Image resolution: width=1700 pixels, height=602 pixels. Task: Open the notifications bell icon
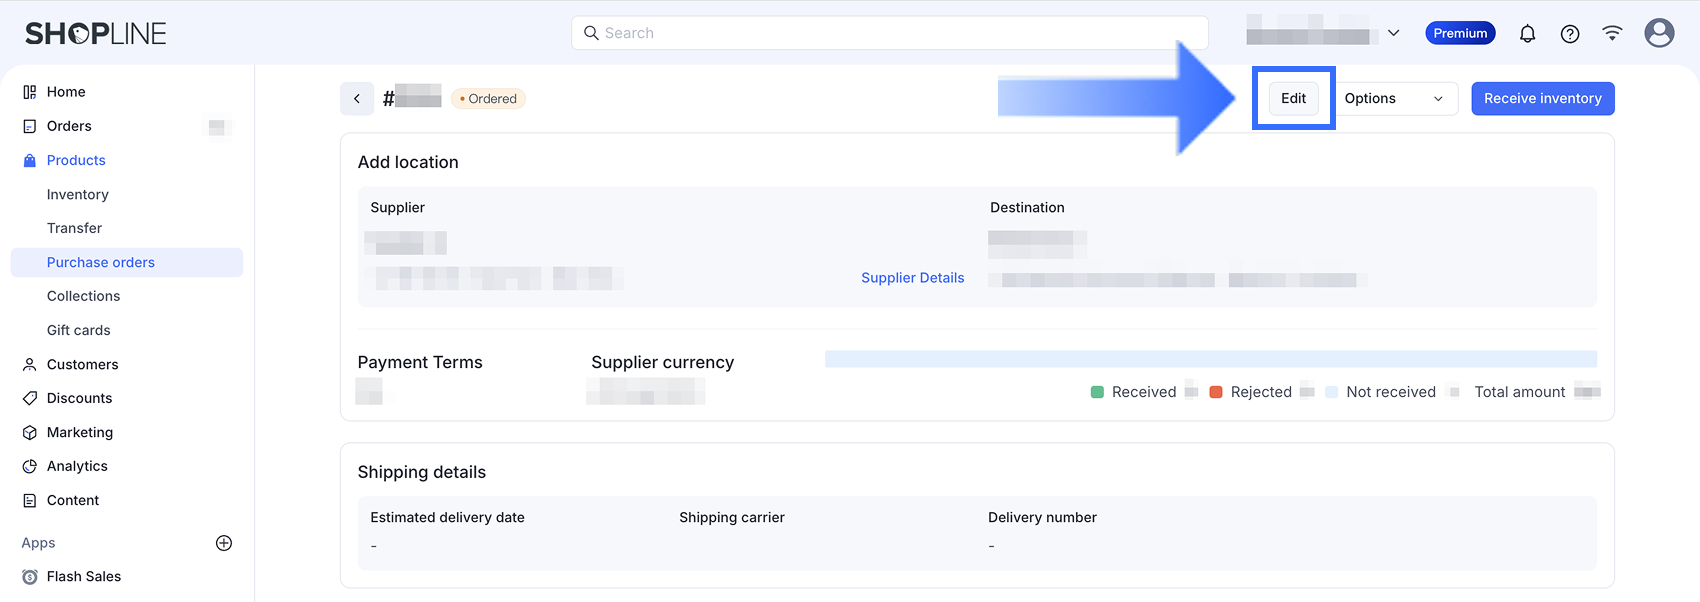tap(1527, 33)
